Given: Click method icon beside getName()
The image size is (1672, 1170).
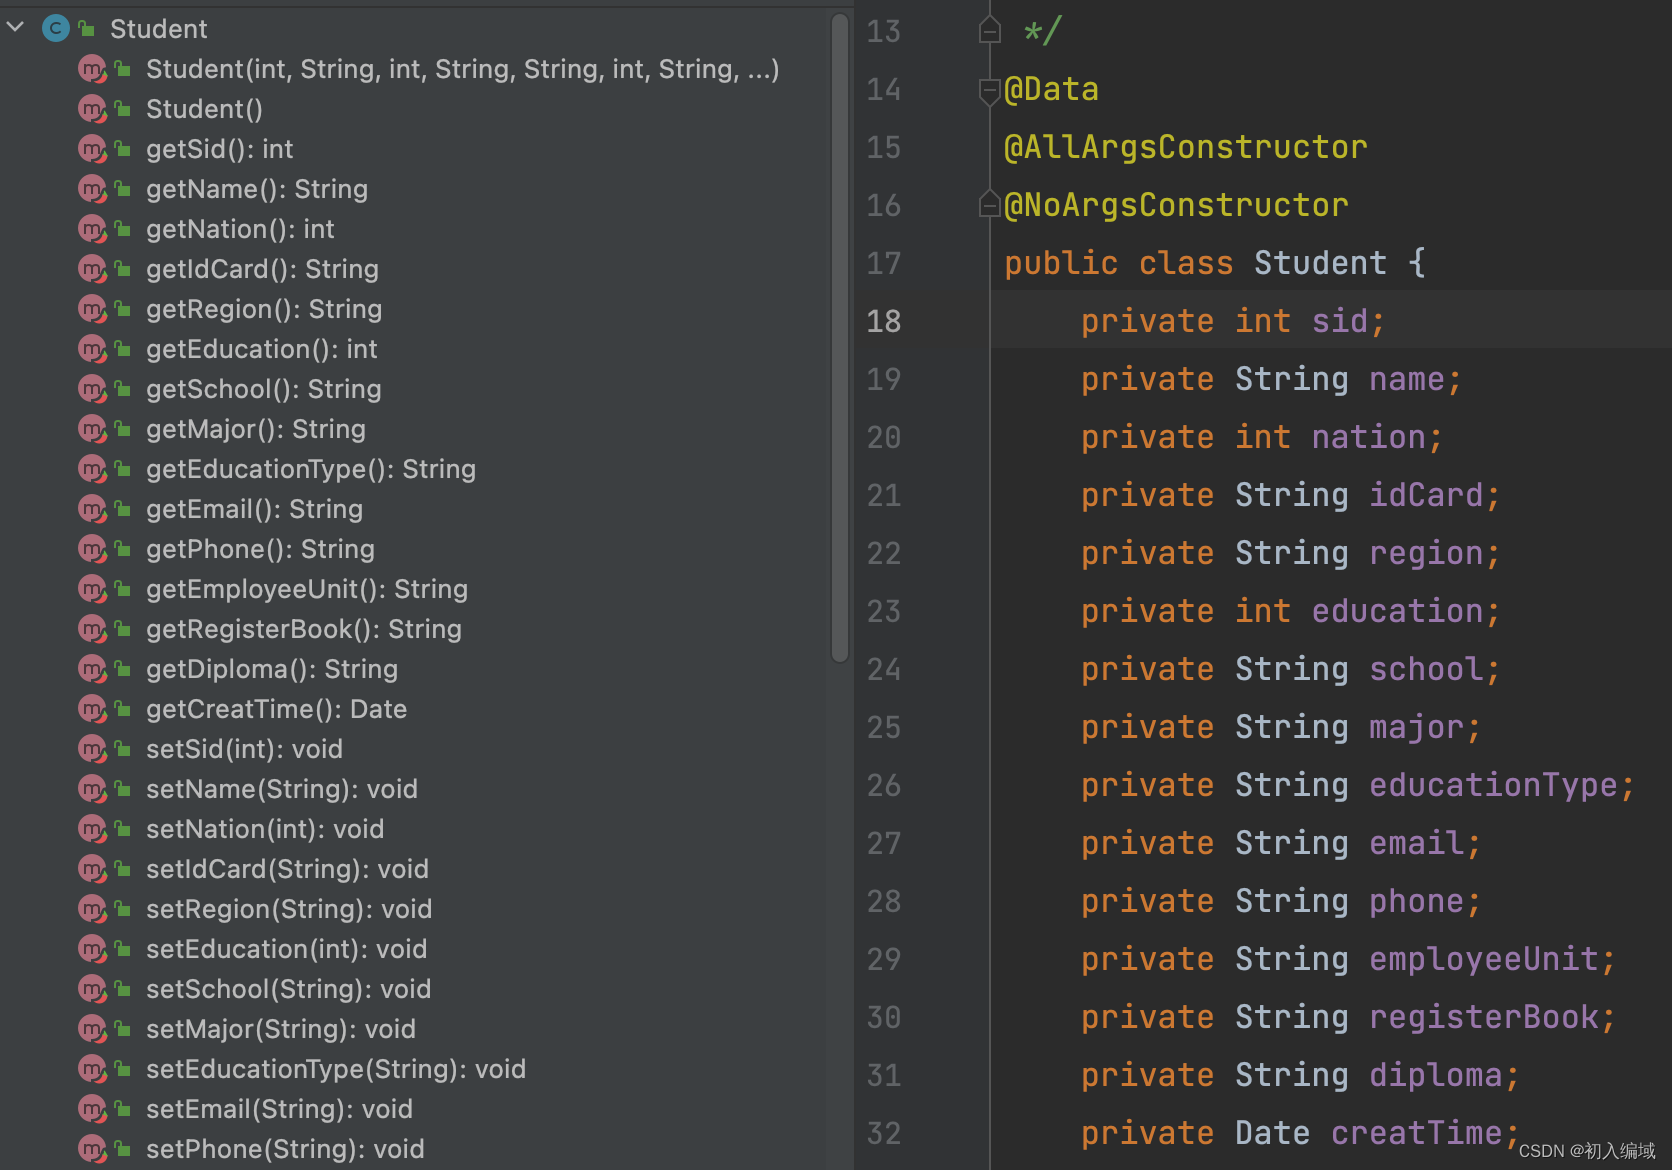Looking at the screenshot, I should coord(92,189).
